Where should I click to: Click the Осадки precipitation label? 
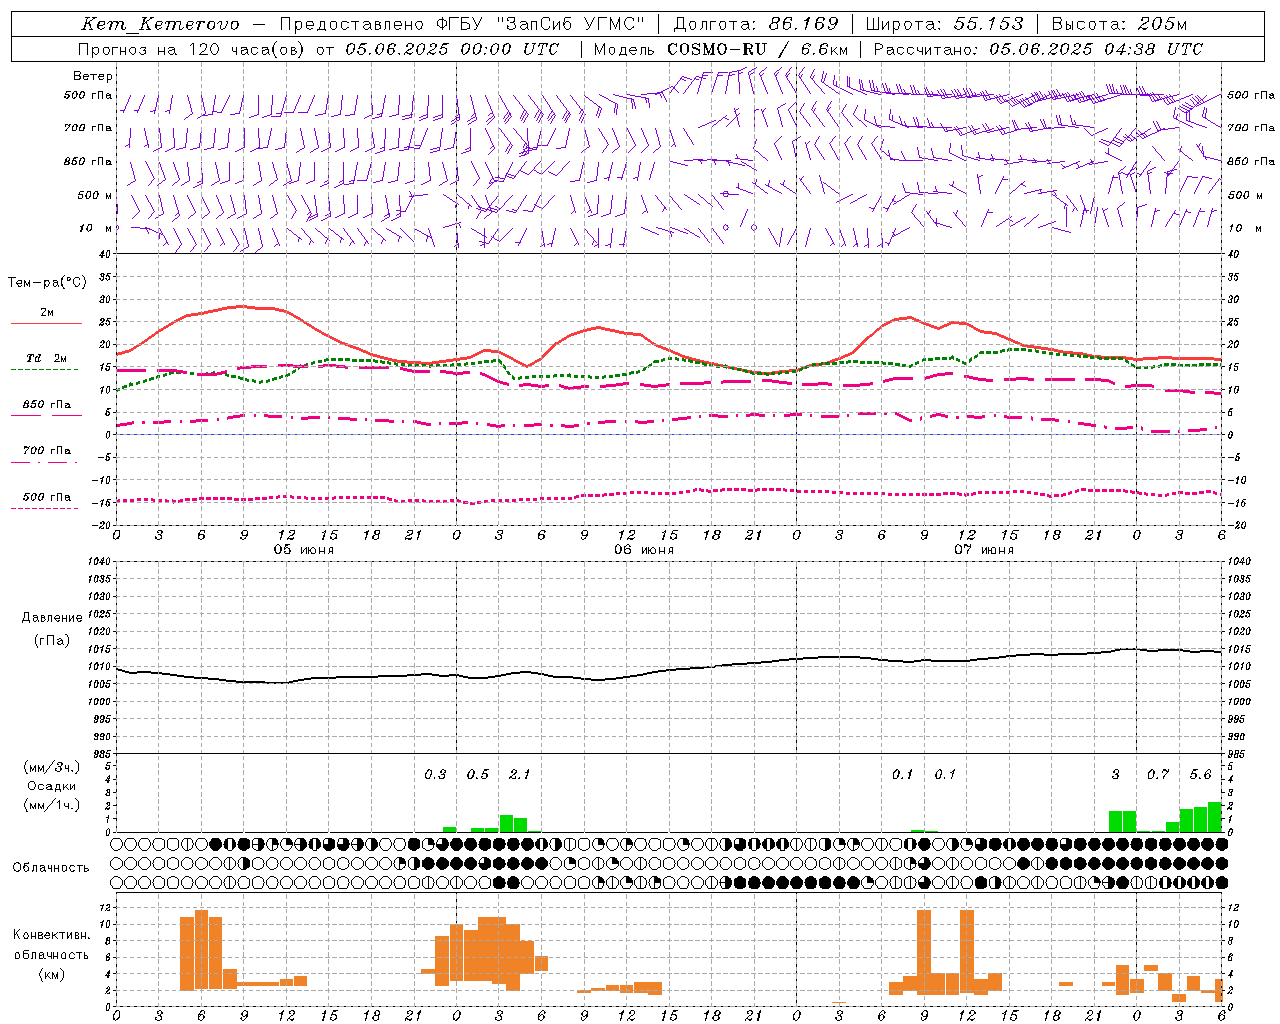click(x=52, y=786)
